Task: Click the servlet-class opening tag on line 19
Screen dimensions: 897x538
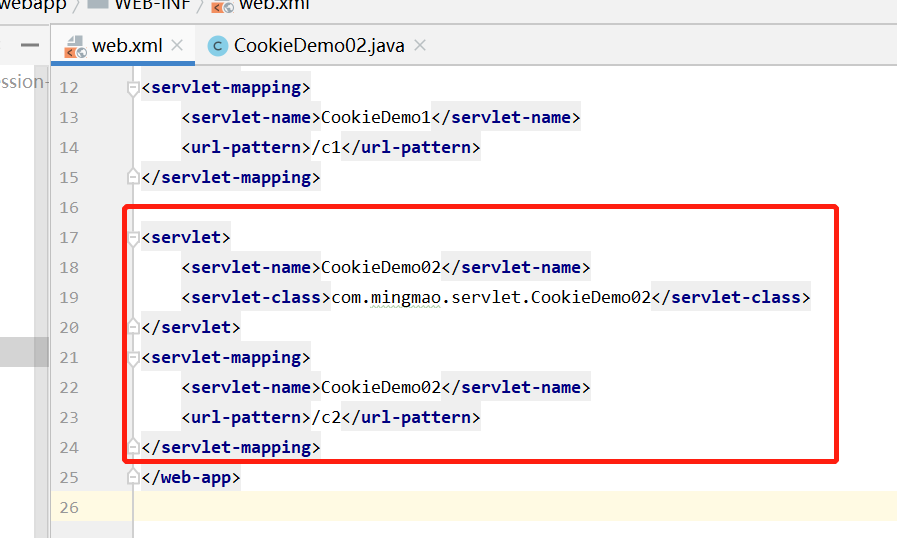Action: pyautogui.click(x=256, y=298)
